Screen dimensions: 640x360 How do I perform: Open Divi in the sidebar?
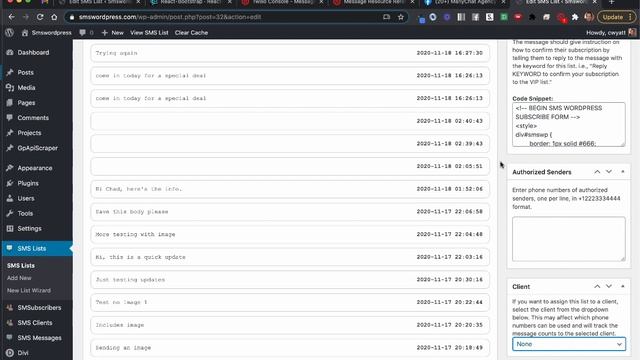[23, 353]
